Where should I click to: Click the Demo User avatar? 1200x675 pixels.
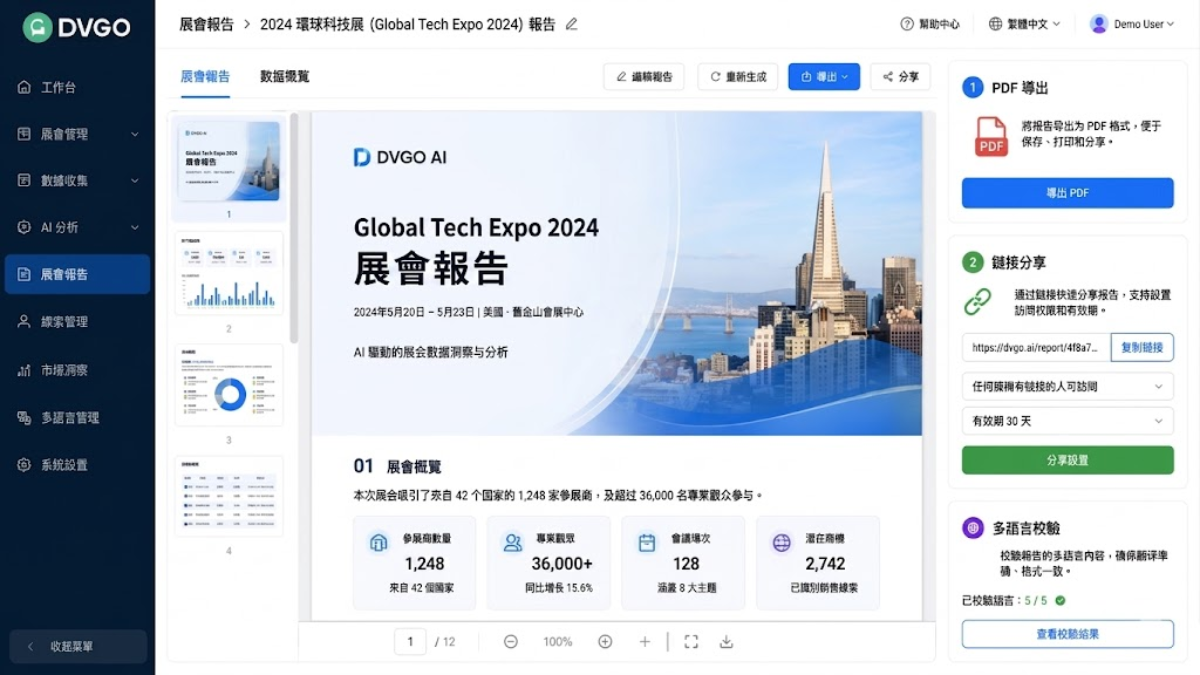point(1099,24)
